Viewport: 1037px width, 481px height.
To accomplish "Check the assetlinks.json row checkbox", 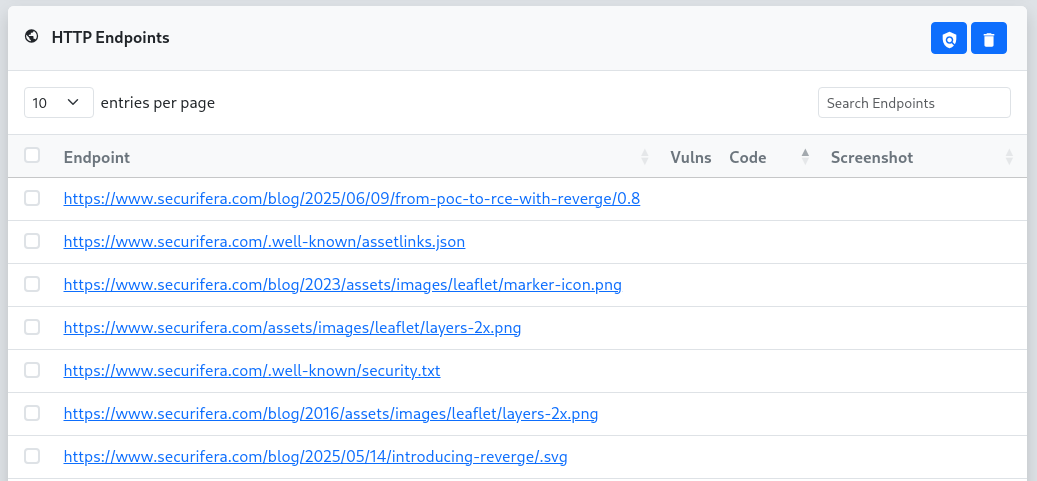I will (32, 241).
